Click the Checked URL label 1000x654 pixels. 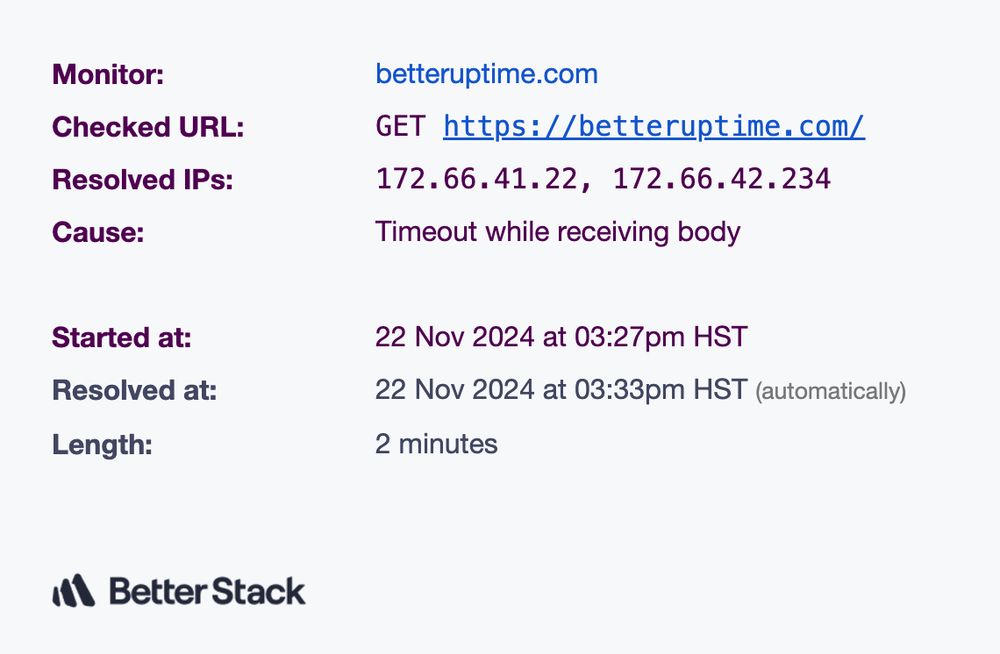coord(148,127)
